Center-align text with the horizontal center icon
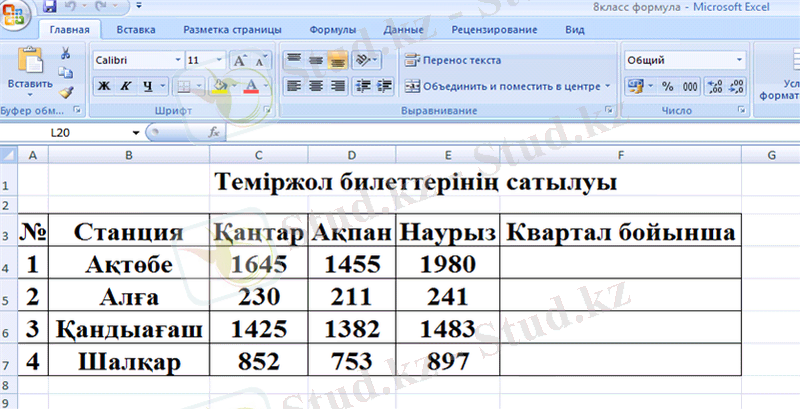The width and height of the screenshot is (800, 409). 316,87
